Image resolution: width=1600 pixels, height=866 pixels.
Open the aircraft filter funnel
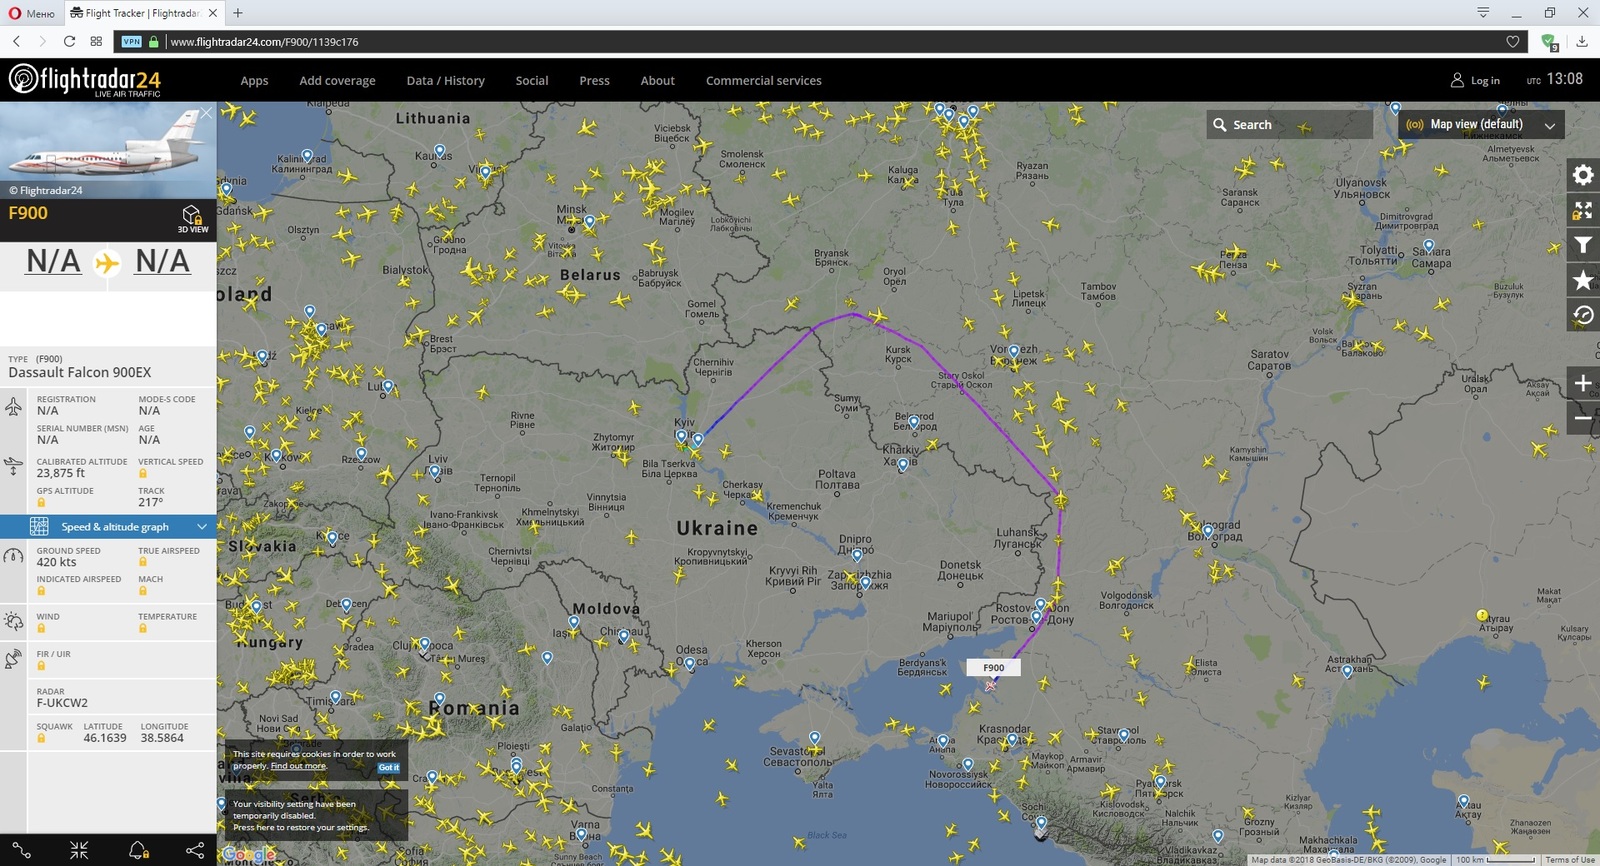click(x=1582, y=246)
